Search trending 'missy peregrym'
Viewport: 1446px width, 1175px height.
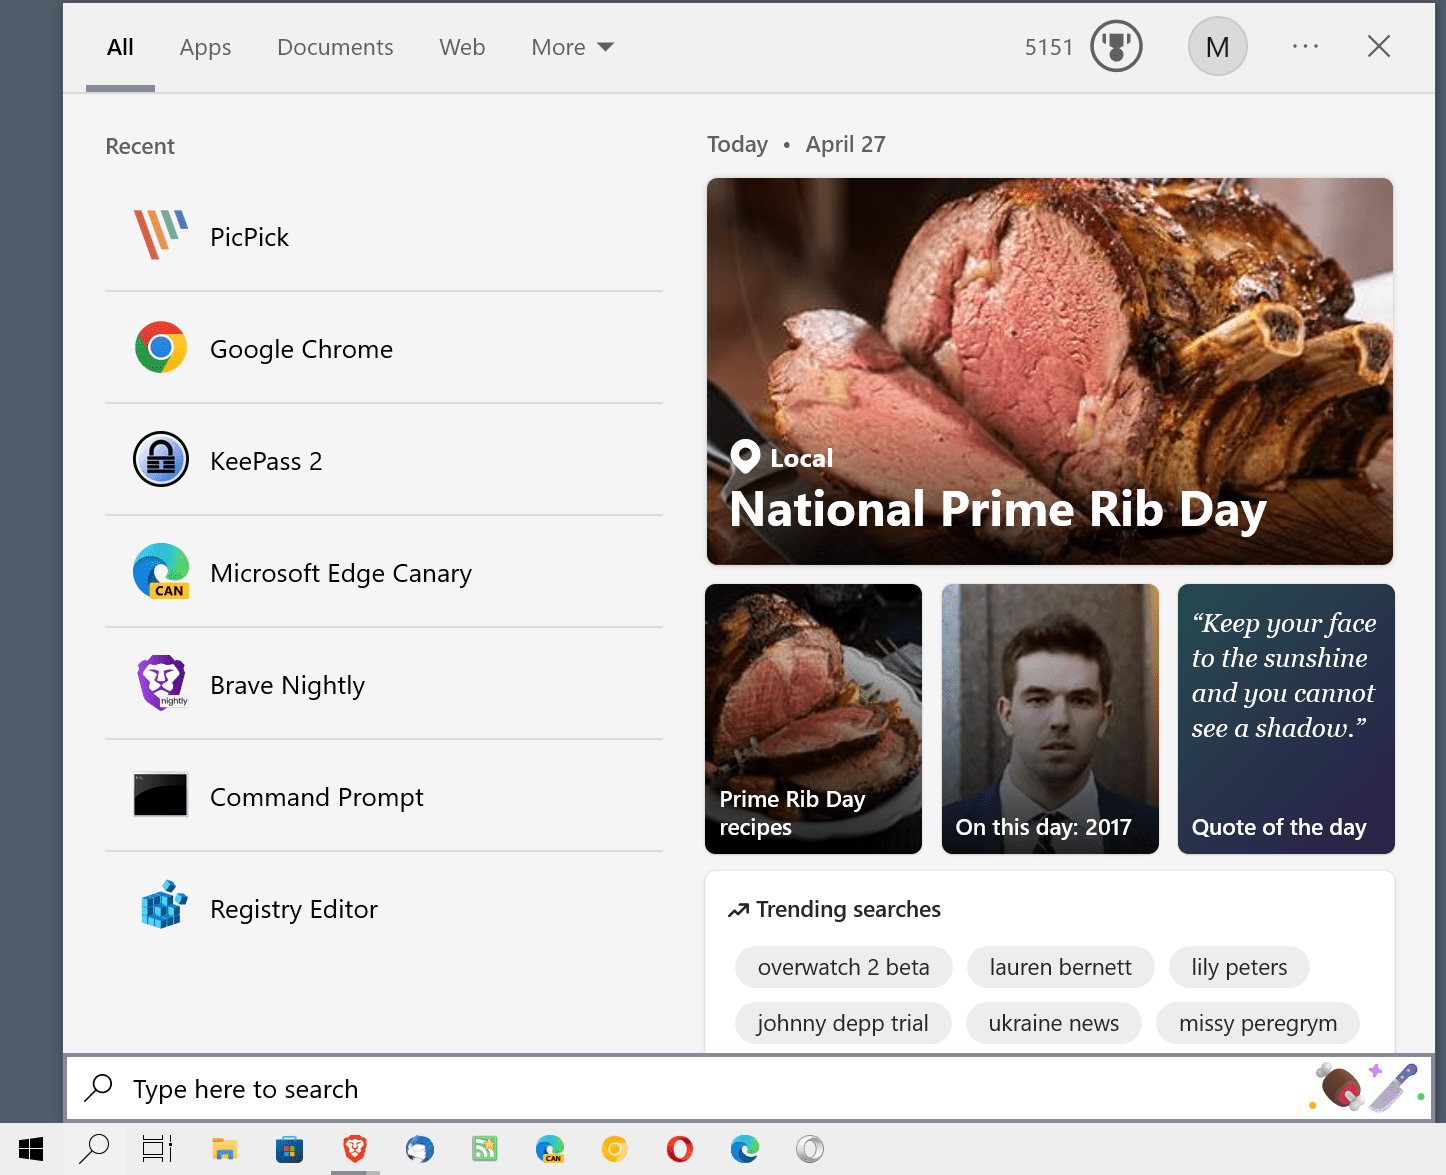tap(1258, 1023)
